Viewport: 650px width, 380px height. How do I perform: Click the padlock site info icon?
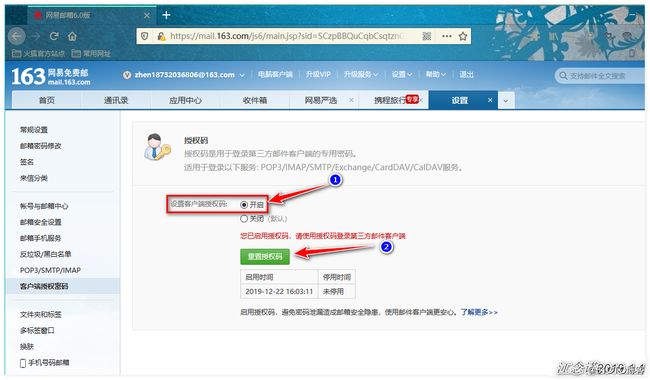pyautogui.click(x=161, y=36)
